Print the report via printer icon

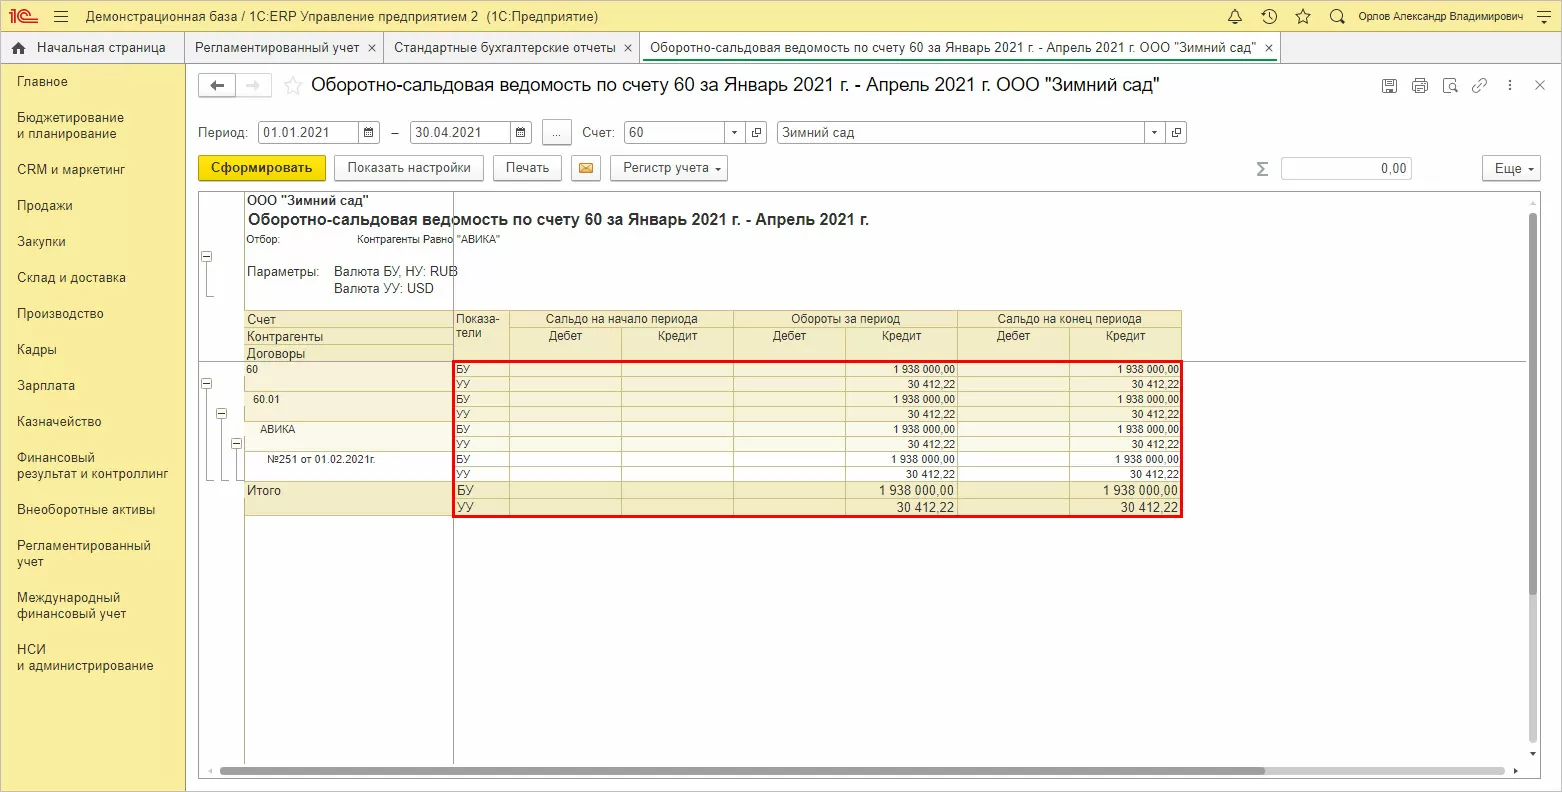coord(1419,86)
